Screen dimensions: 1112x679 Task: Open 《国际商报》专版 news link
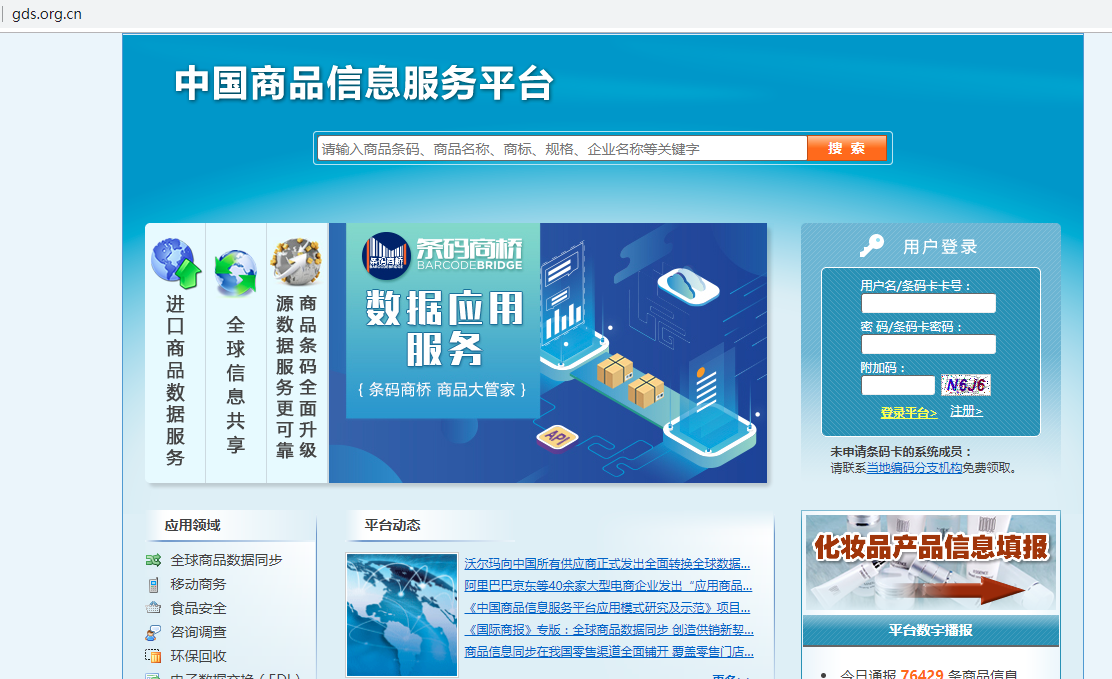[x=608, y=630]
